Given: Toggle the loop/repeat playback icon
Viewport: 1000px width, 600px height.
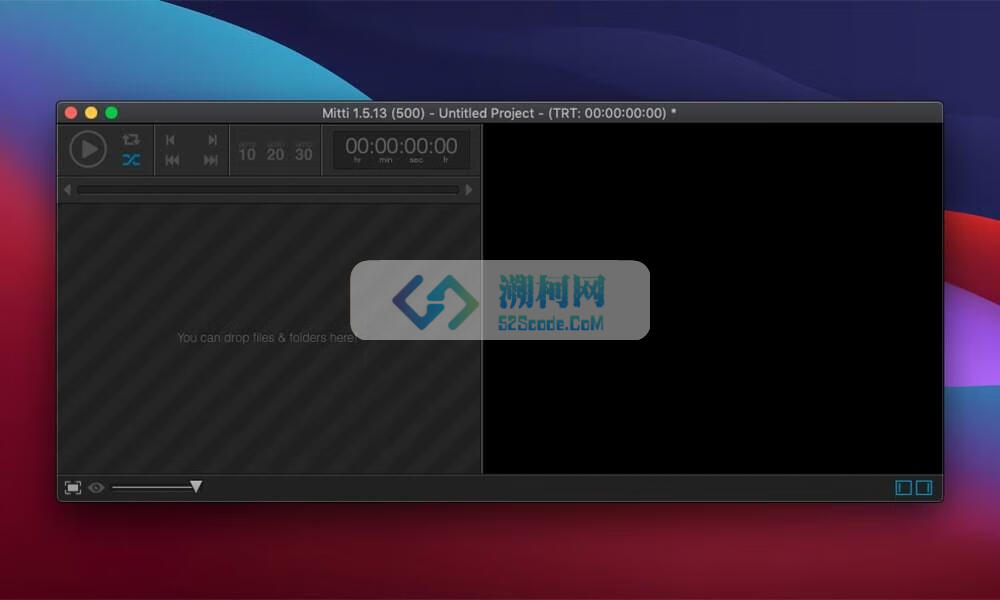Looking at the screenshot, I should 131,139.
